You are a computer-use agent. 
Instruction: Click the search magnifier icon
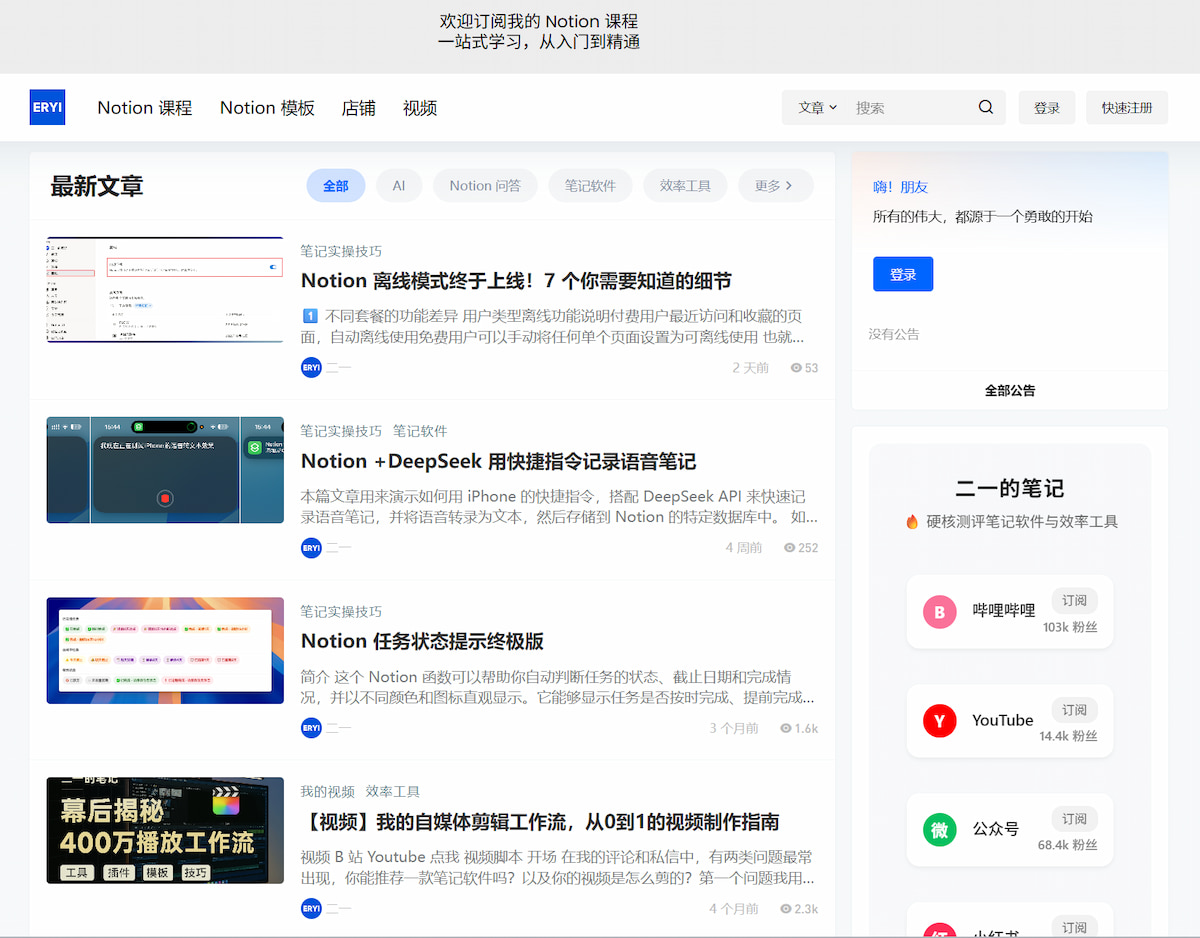[985, 107]
